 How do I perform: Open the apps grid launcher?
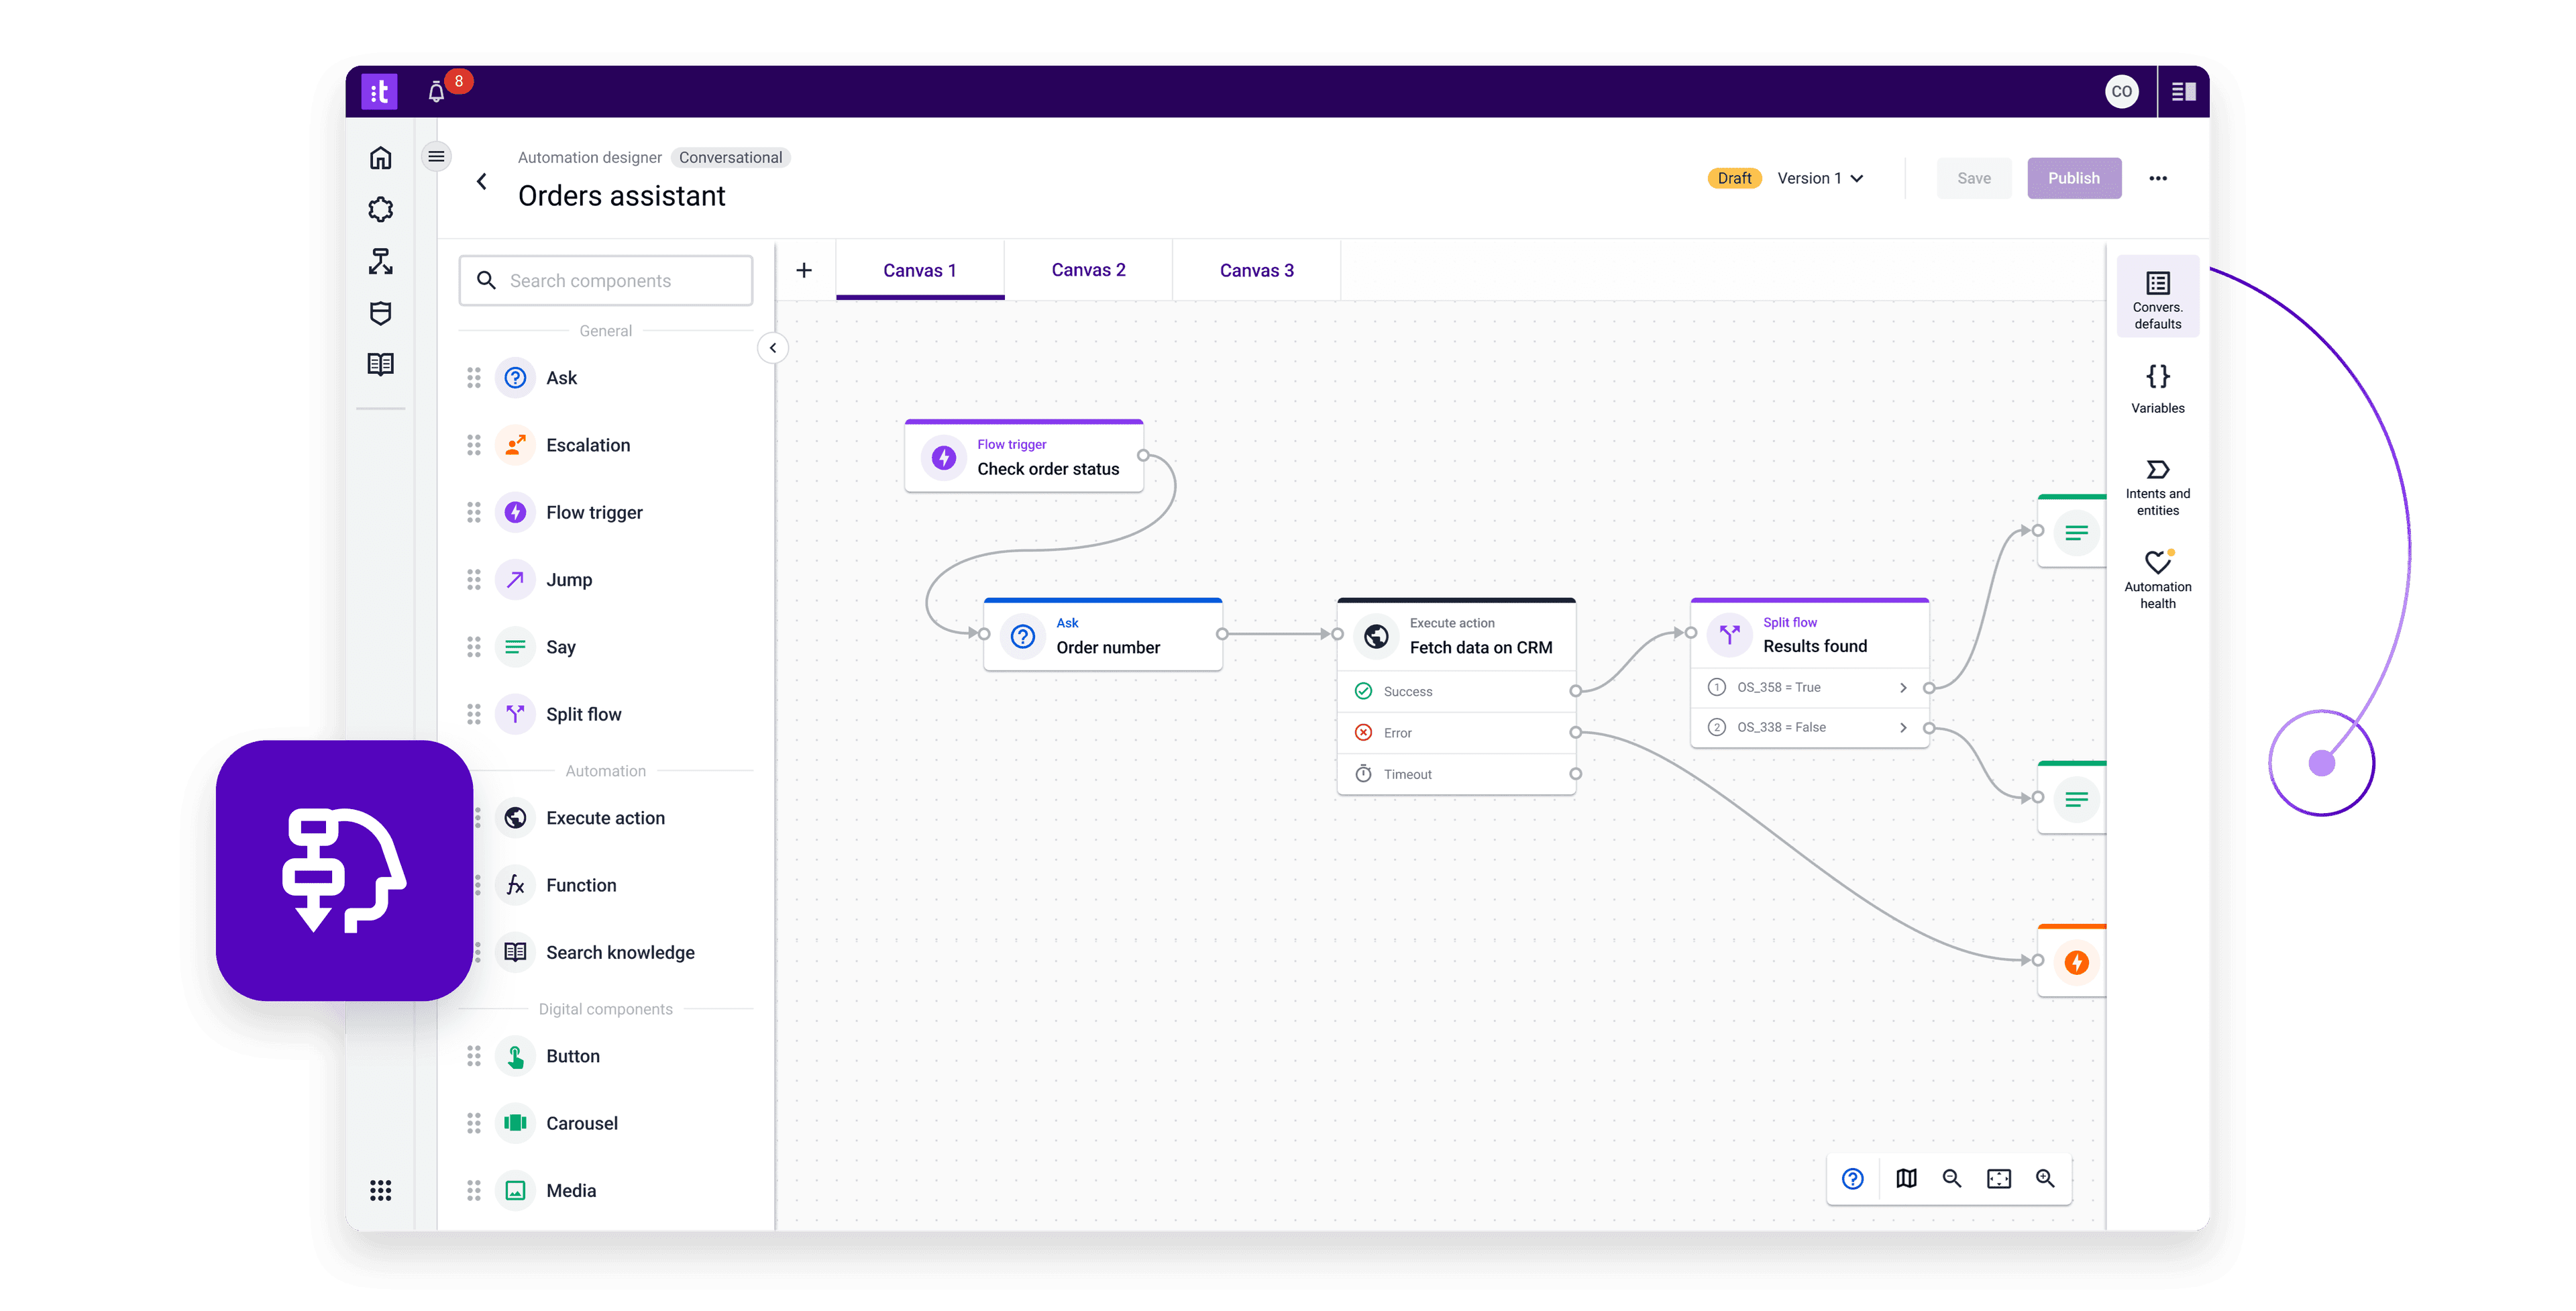380,1190
